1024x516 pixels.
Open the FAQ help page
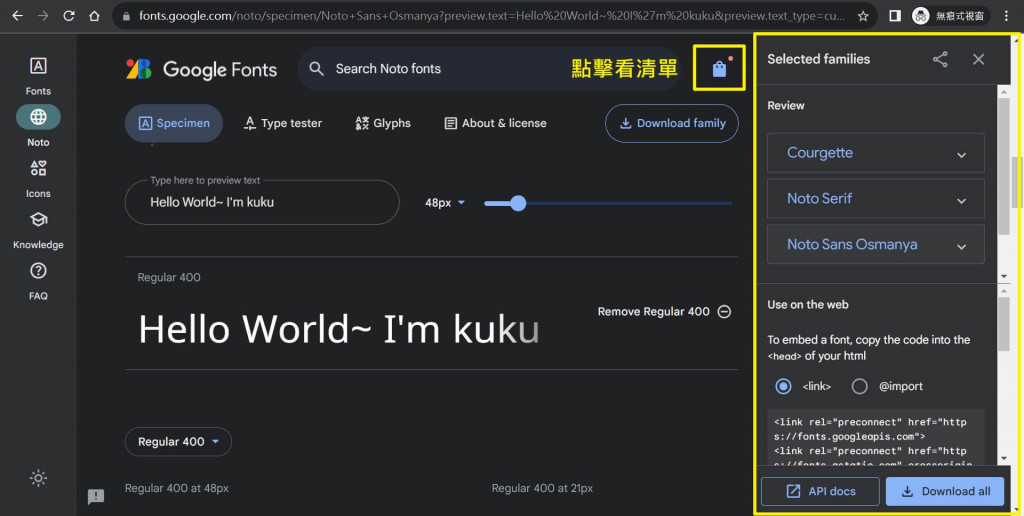coord(38,281)
